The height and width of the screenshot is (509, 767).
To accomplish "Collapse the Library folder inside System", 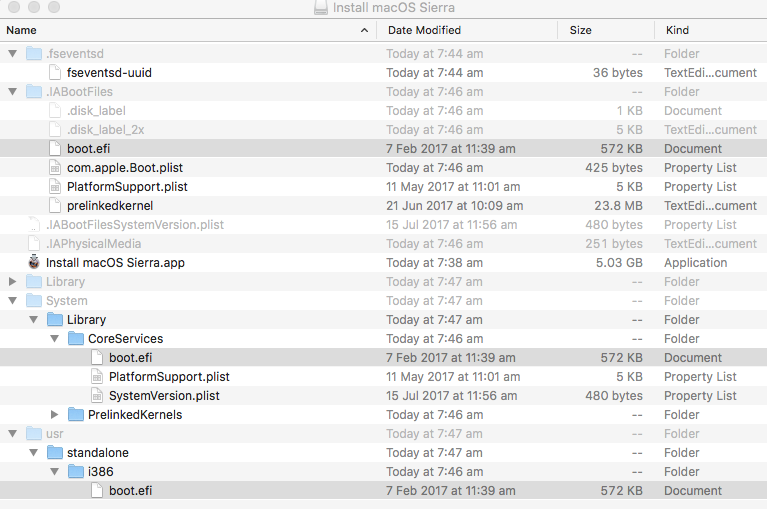I will tap(34, 320).
